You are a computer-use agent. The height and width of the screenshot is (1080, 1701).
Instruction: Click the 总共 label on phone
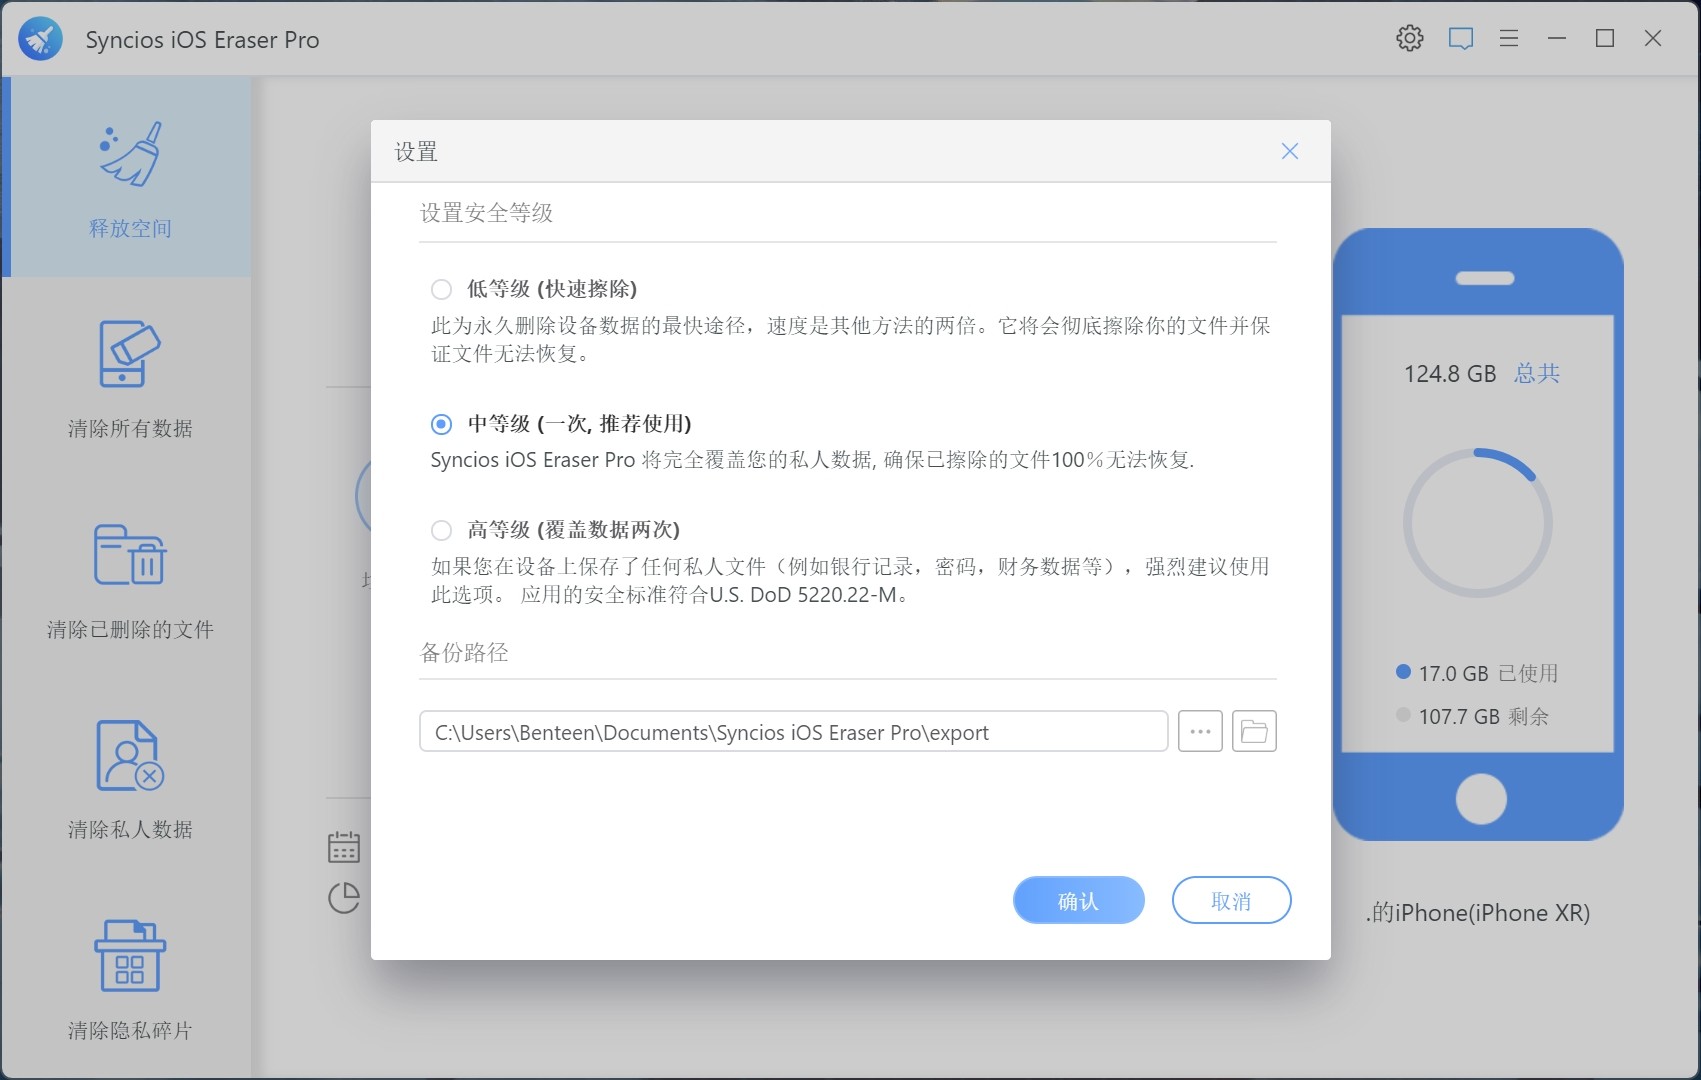(x=1537, y=373)
